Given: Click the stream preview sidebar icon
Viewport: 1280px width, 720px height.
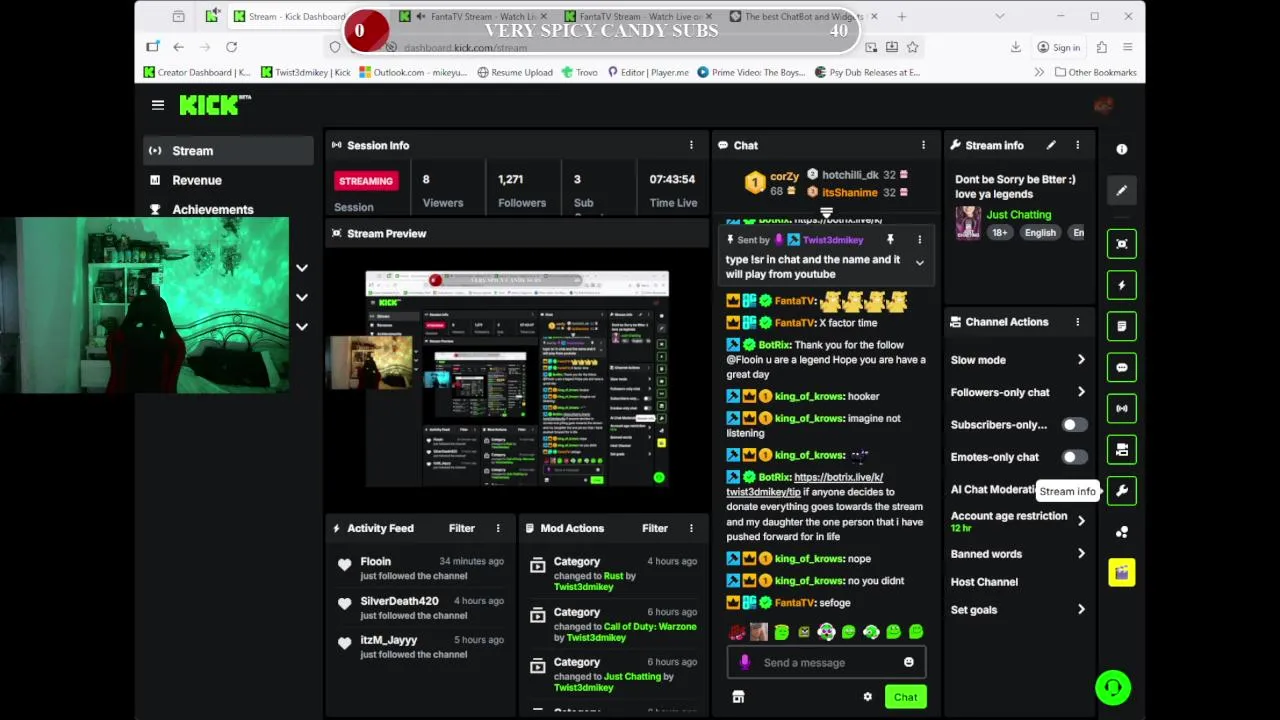Looking at the screenshot, I should (1122, 244).
